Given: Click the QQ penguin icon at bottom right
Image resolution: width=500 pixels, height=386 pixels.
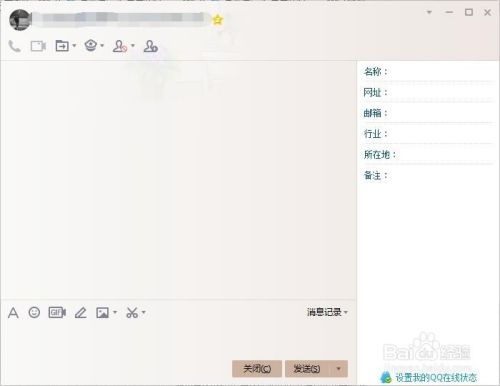Looking at the screenshot, I should tap(386, 377).
